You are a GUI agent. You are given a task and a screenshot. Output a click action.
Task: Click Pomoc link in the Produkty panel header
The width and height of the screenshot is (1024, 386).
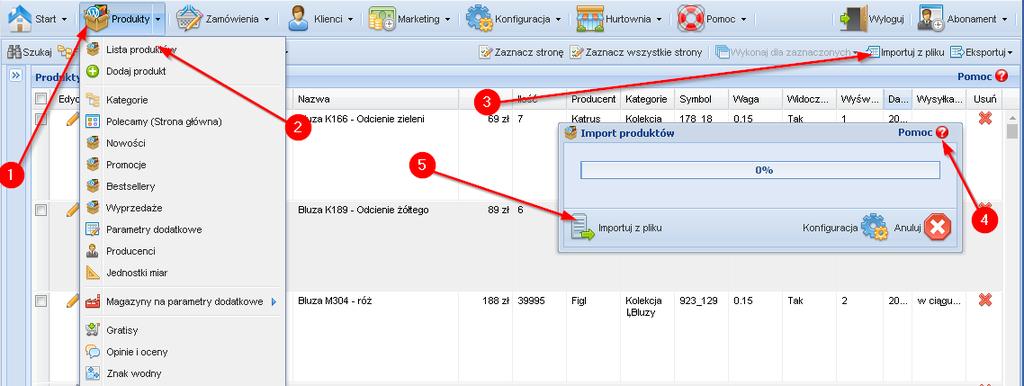click(975, 76)
